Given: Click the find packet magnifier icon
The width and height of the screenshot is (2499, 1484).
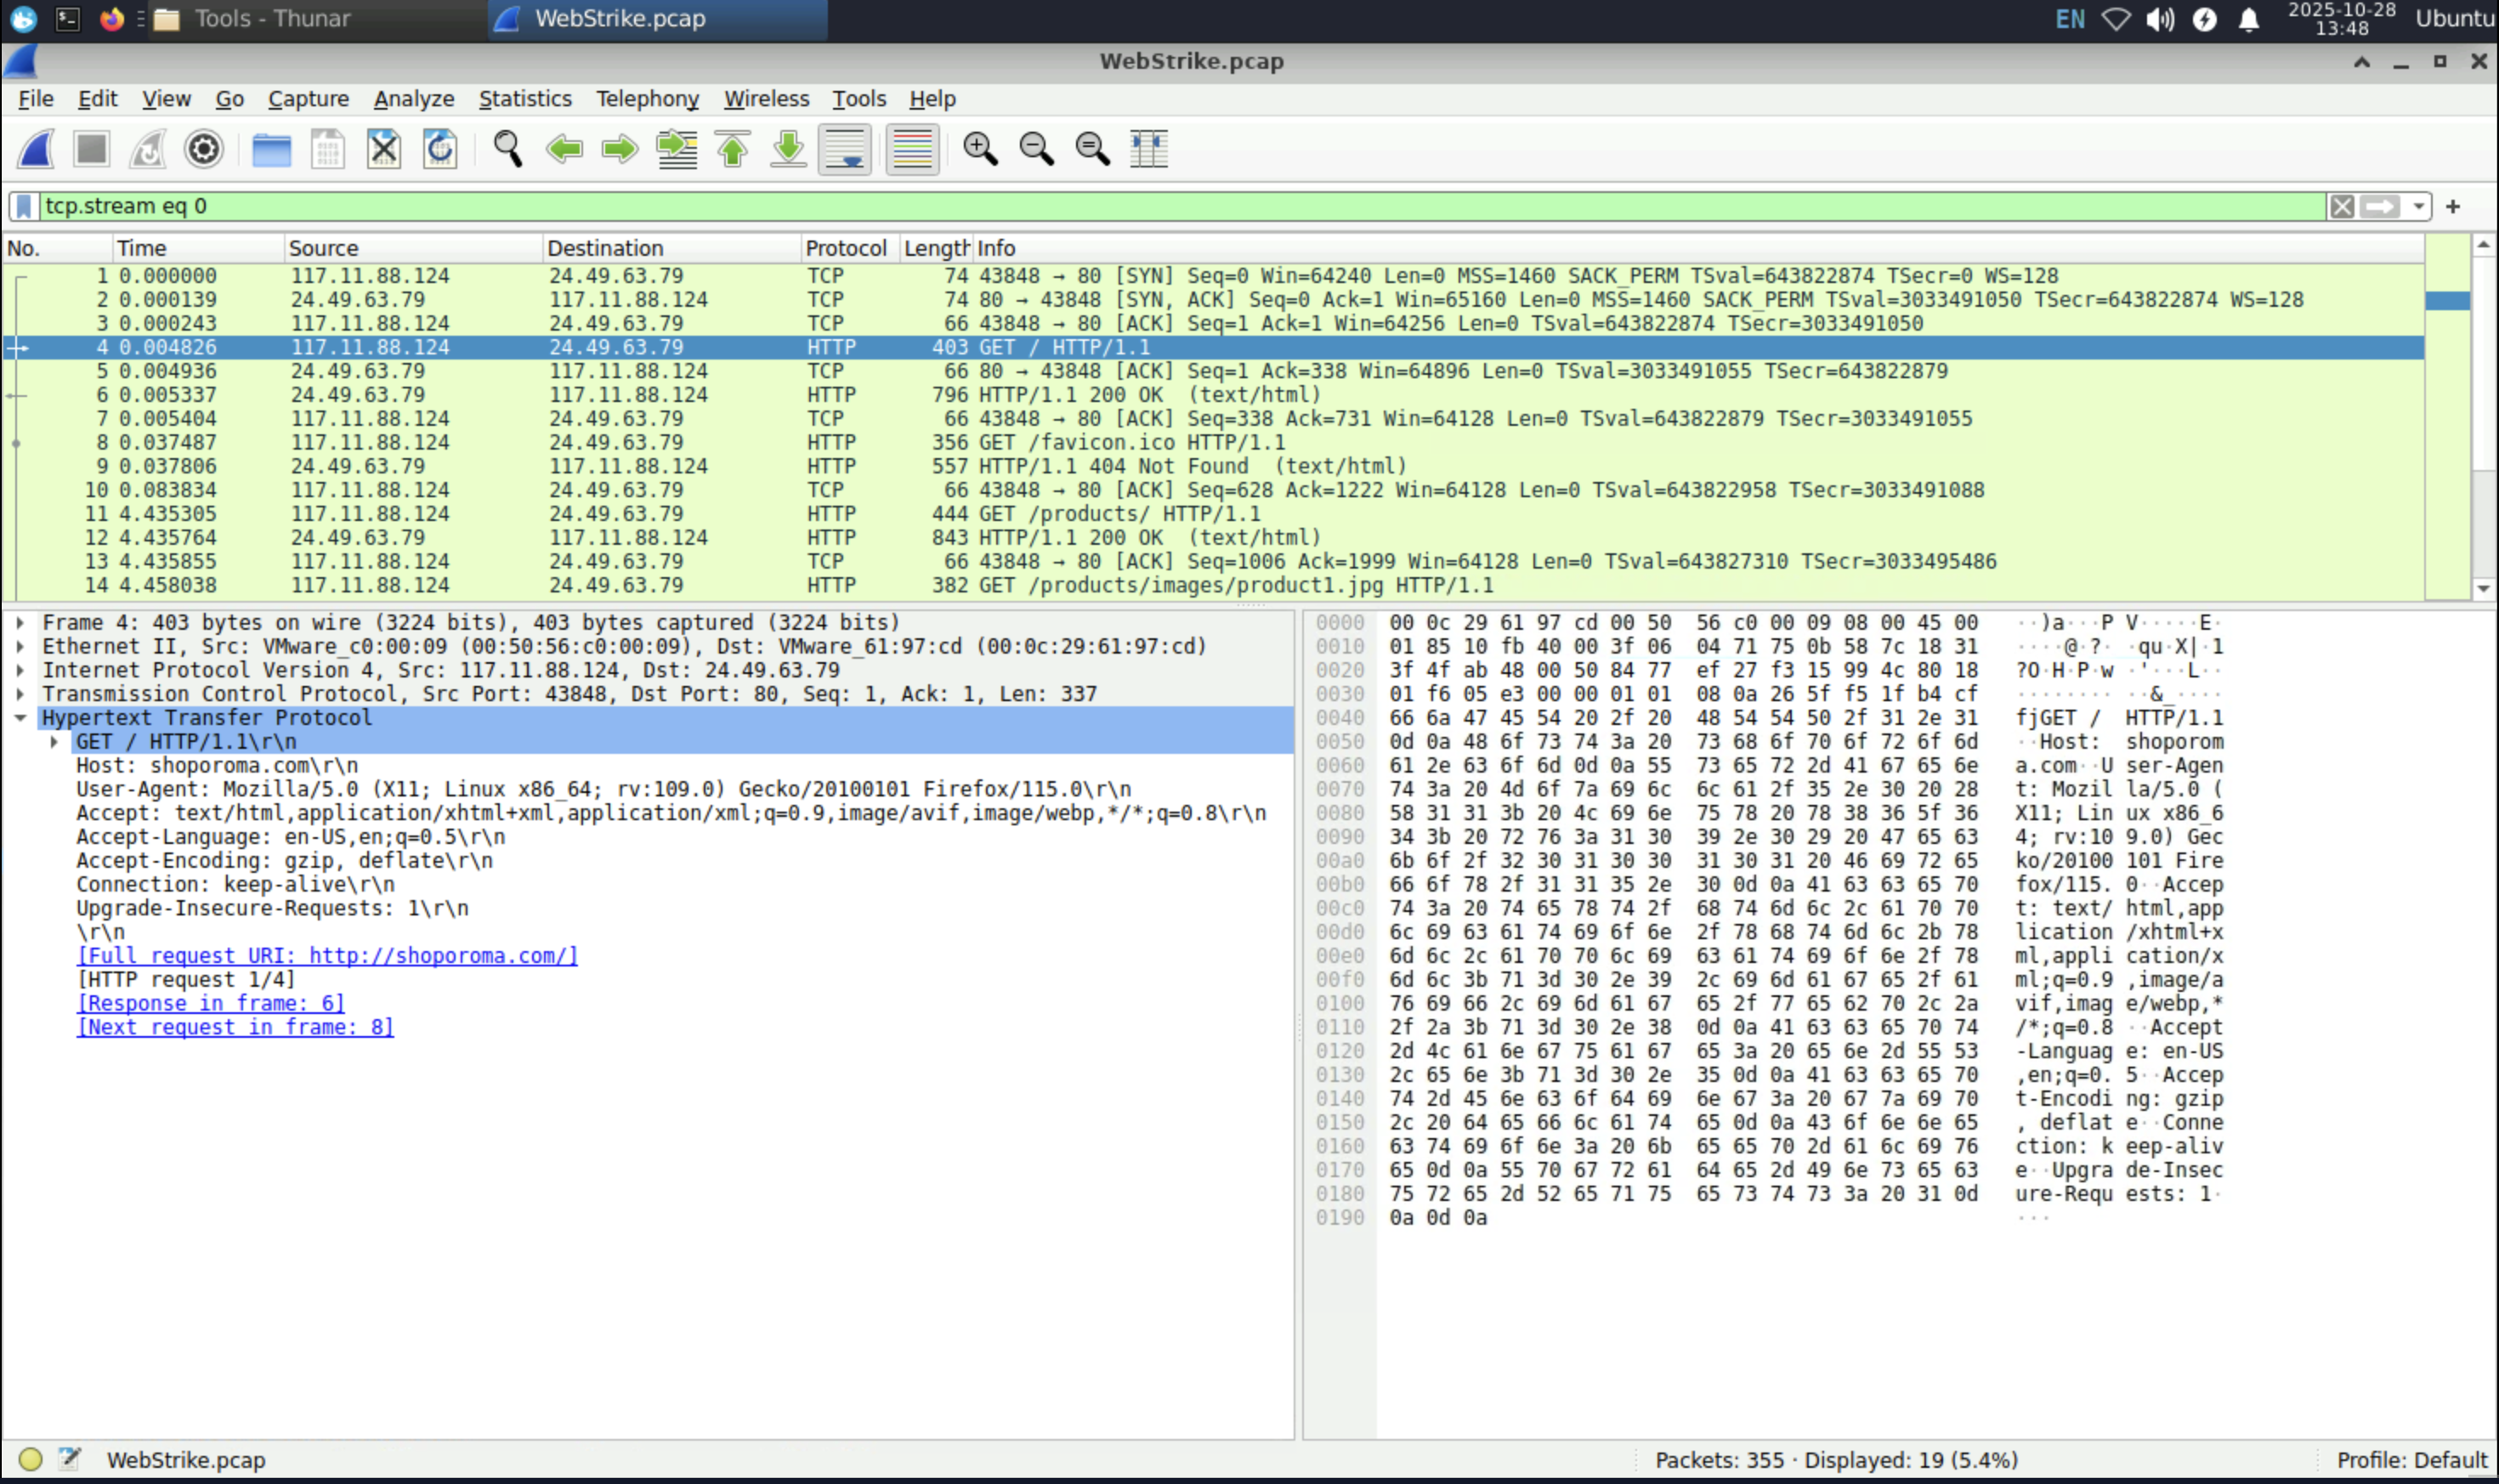Looking at the screenshot, I should click(x=508, y=150).
